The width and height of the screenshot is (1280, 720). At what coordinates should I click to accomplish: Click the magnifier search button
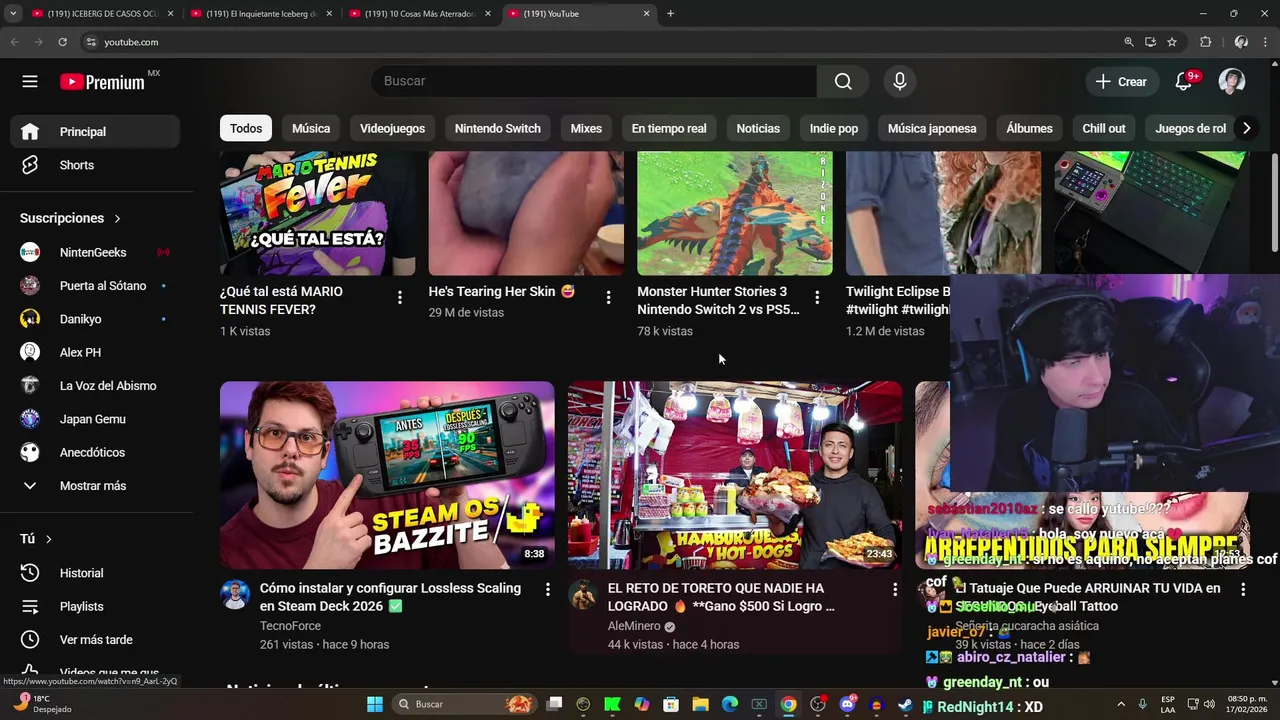pos(843,81)
